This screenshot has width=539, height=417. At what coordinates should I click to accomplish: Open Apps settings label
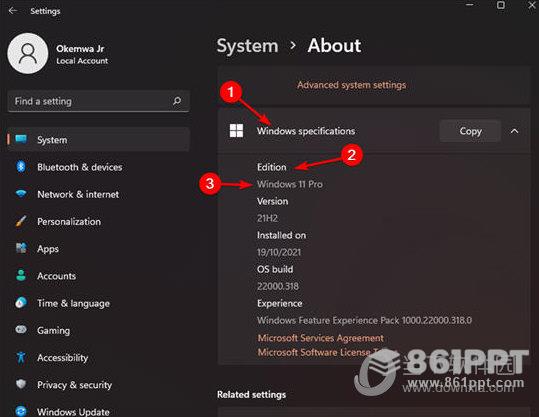click(x=48, y=249)
